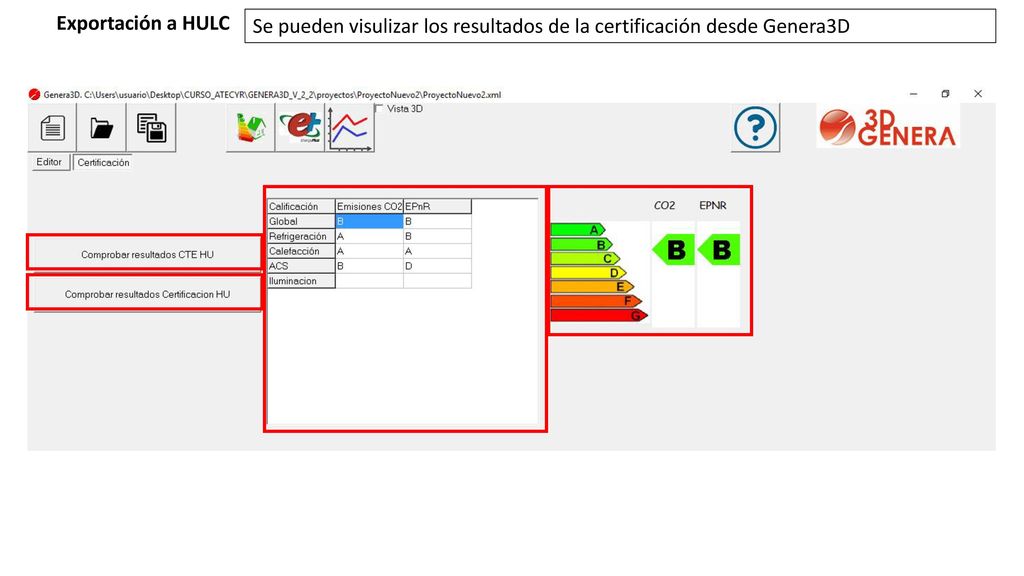Select the EPnR column header
This screenshot has height=576, width=1024.
pos(437,206)
